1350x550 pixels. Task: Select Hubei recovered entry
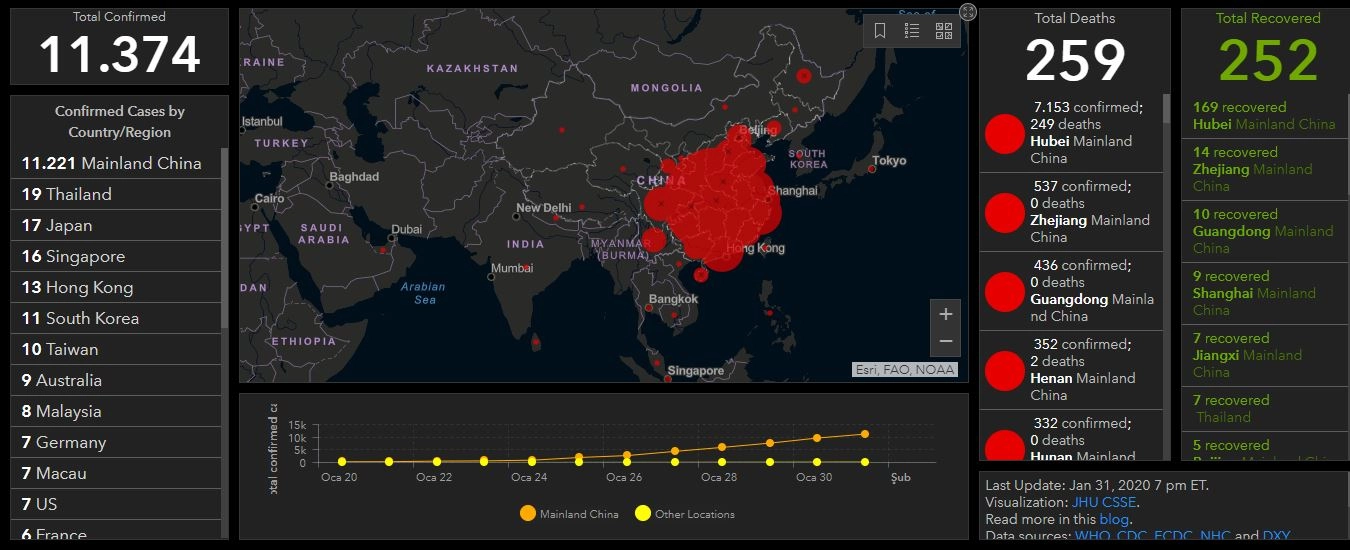(x=1264, y=116)
